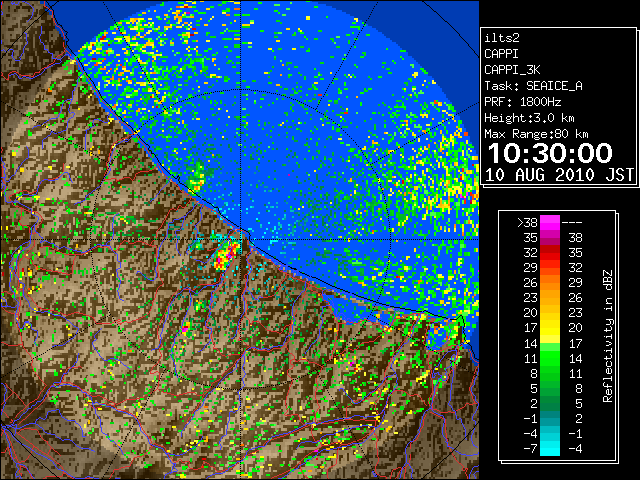Click the 'CAPPI_3K' product name
640x480 pixels.
click(512, 70)
